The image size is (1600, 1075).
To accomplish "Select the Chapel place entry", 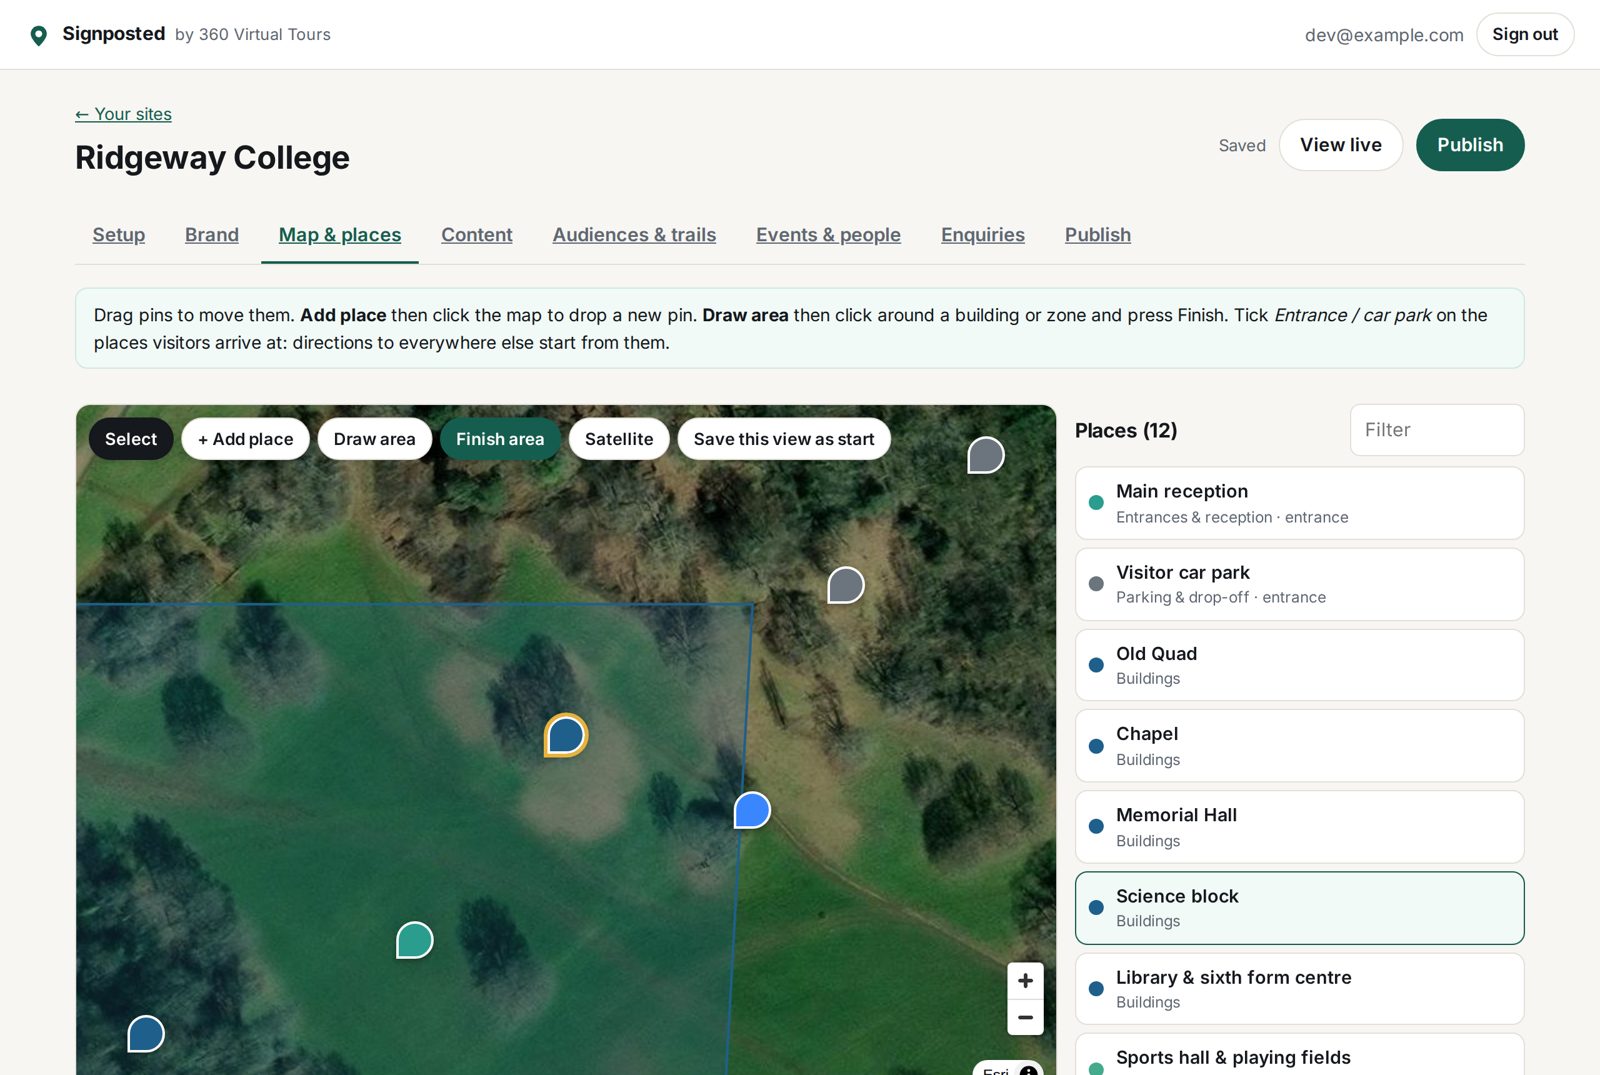I will point(1300,746).
